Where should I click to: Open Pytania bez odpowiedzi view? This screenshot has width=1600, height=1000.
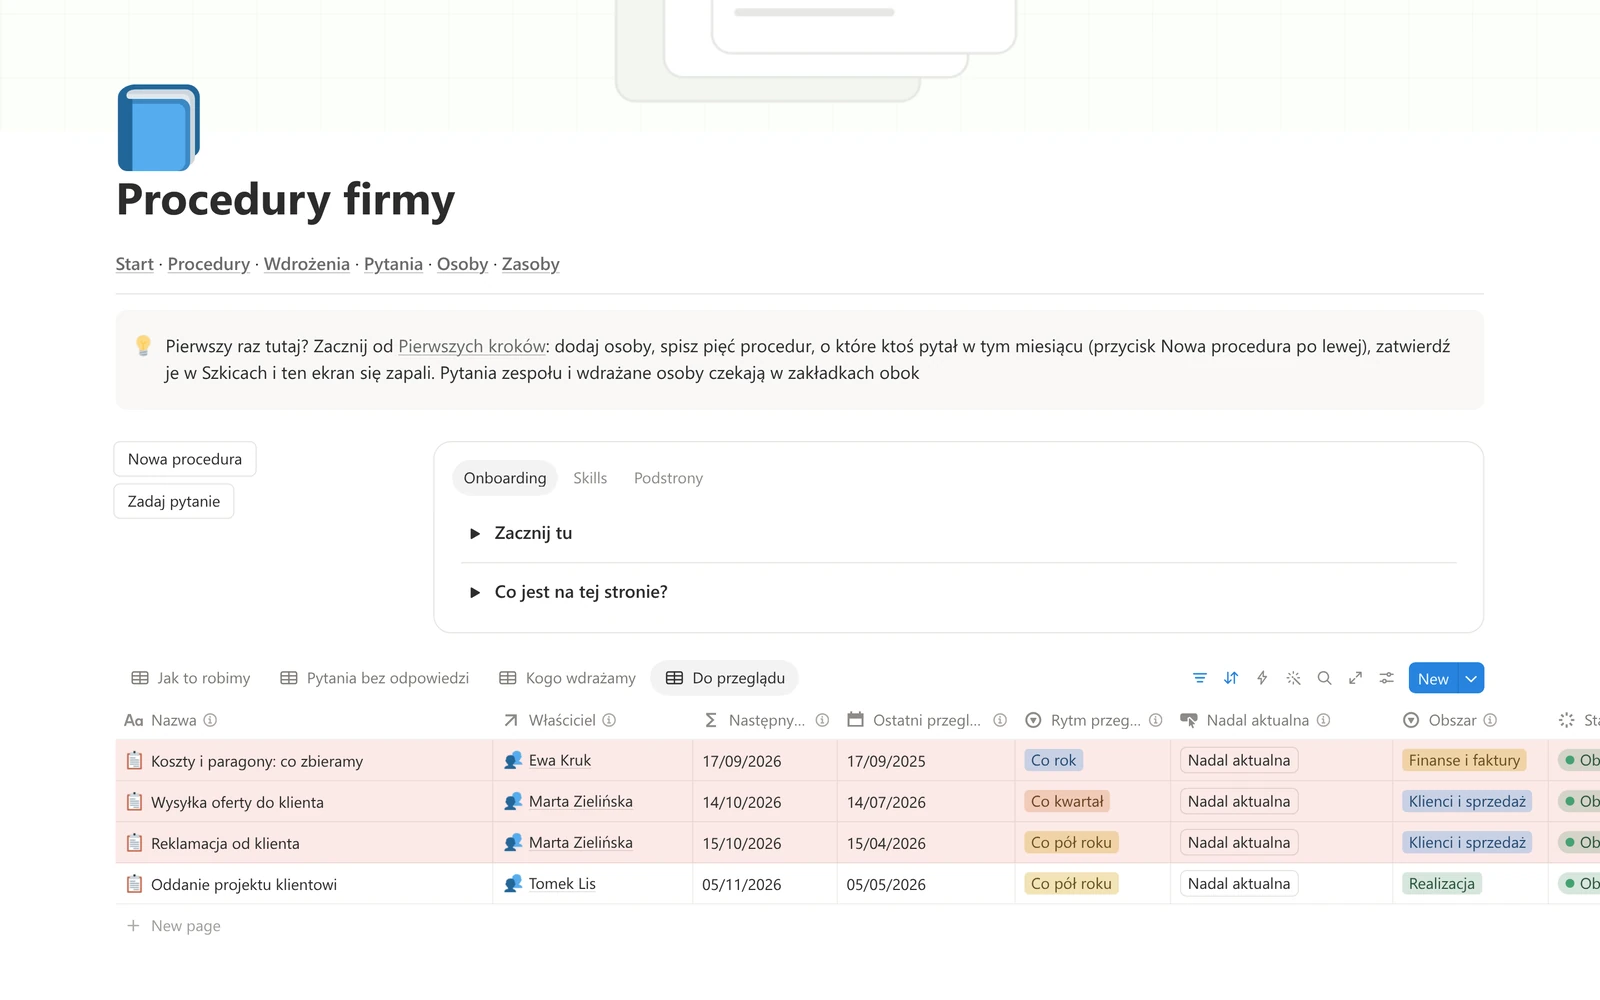pos(375,678)
